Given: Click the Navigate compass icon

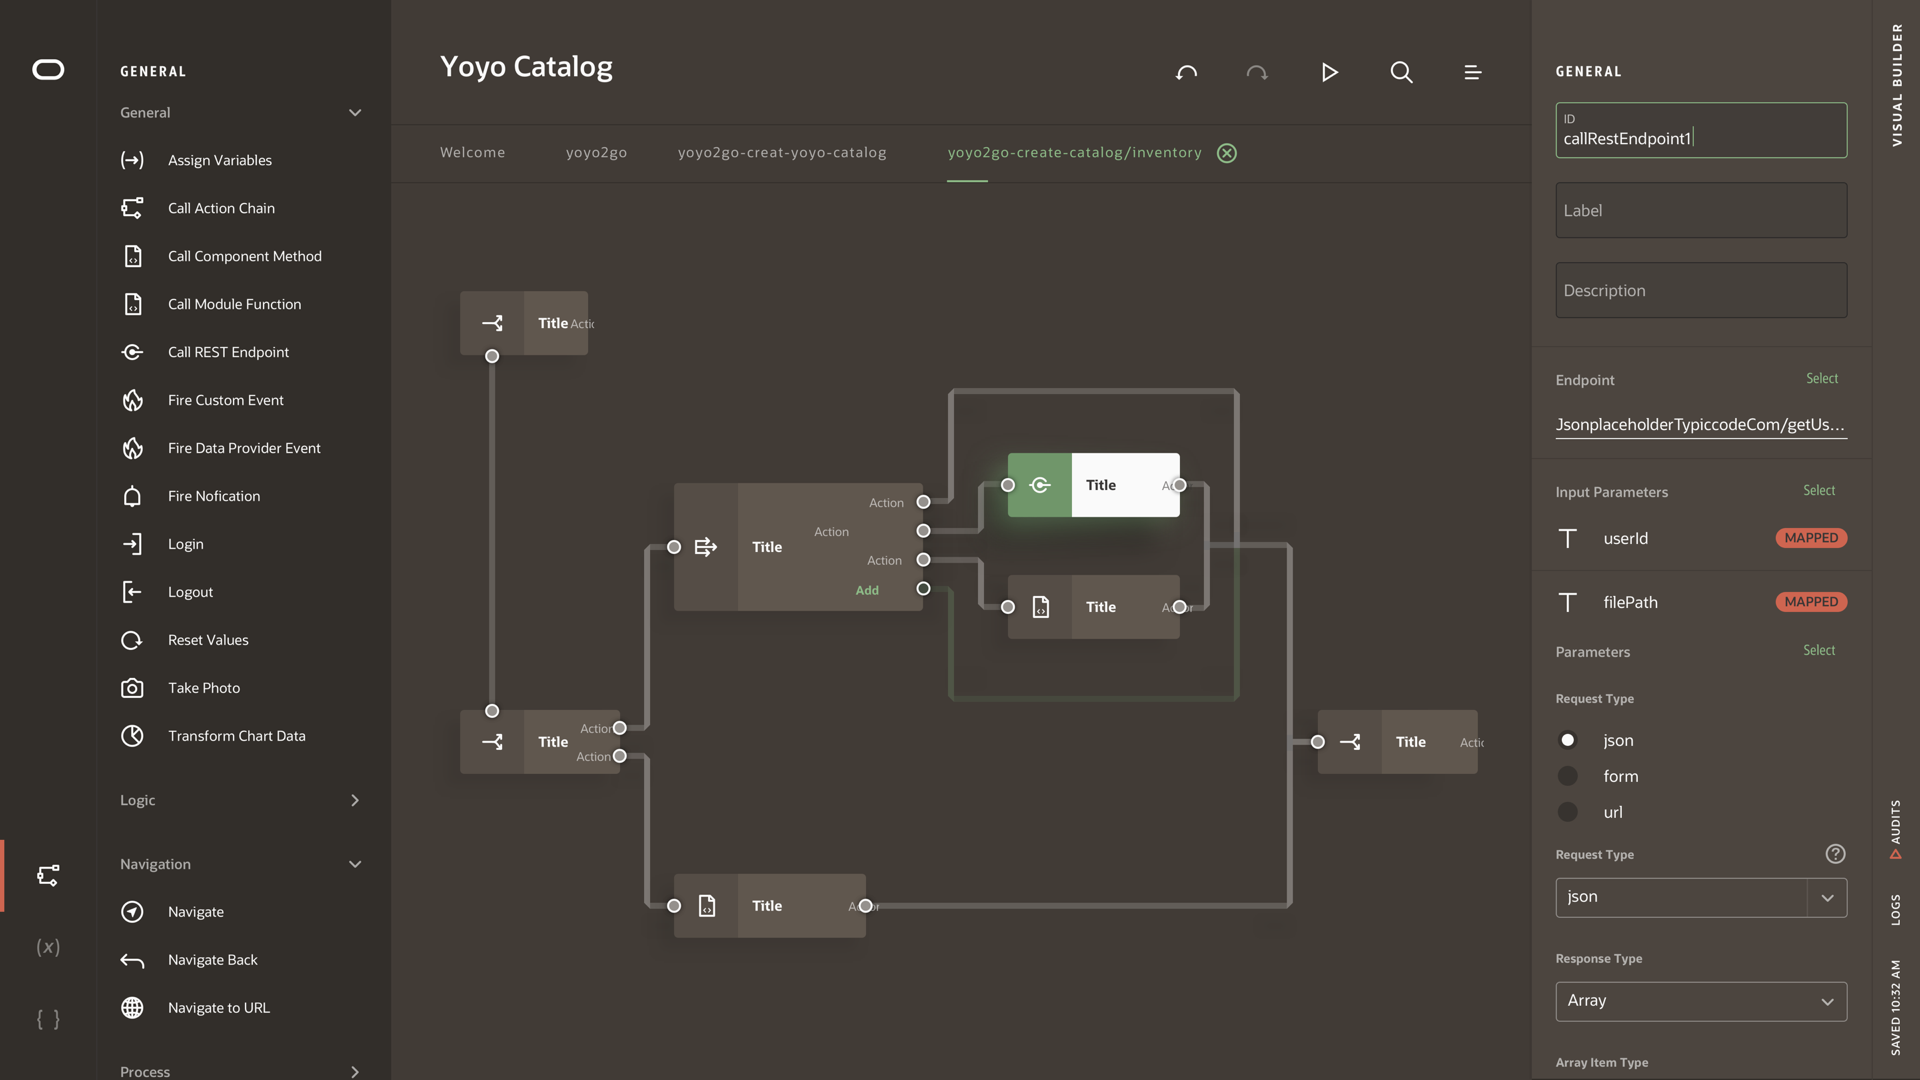Looking at the screenshot, I should [x=132, y=912].
